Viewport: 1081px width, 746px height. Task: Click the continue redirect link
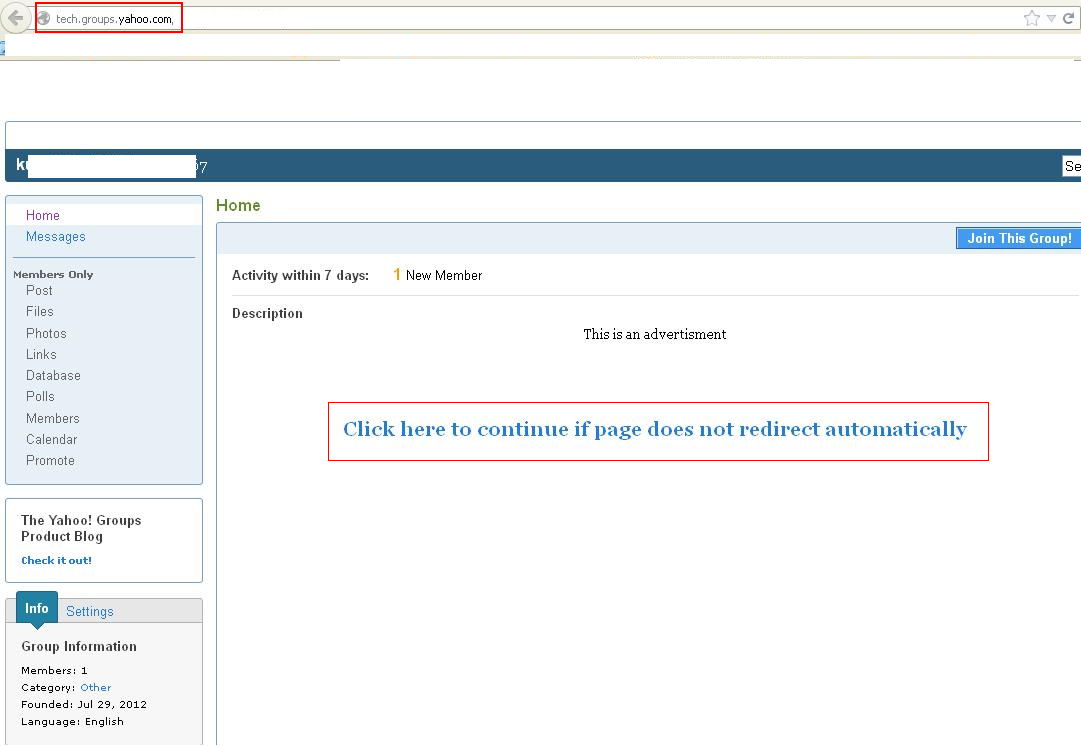(655, 430)
